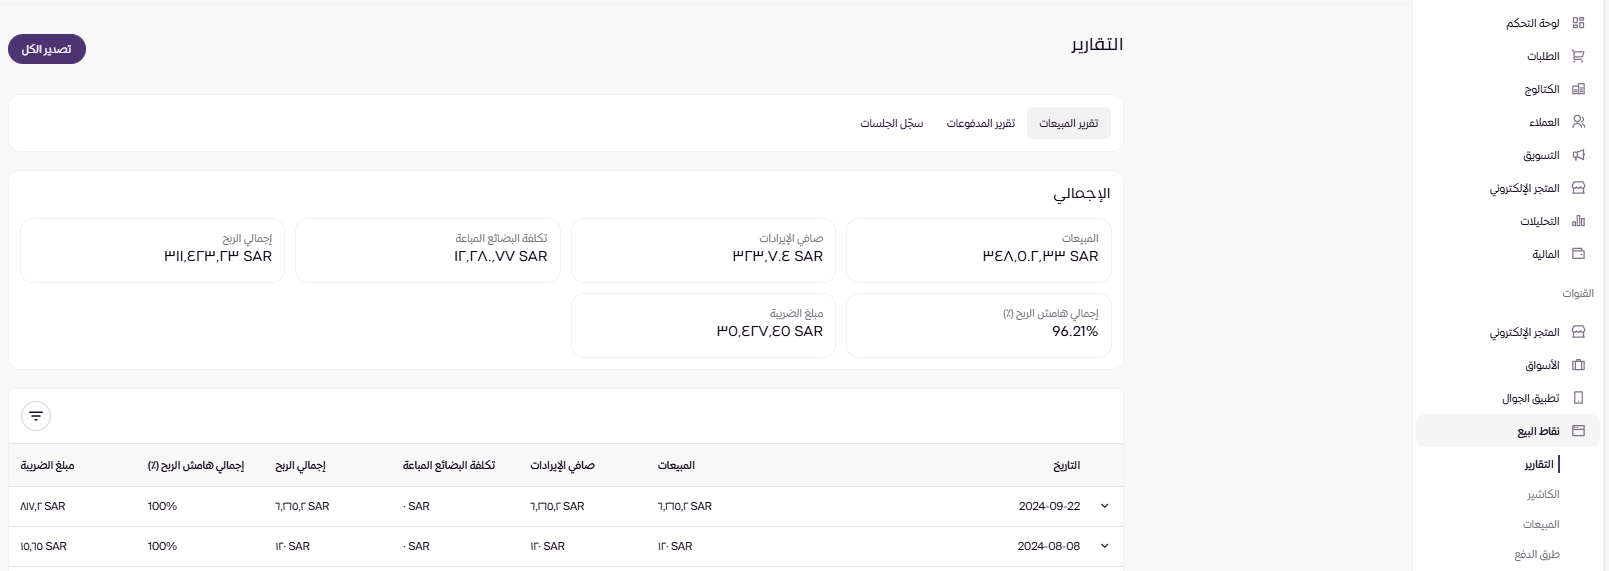Viewport: 1609px width, 571px height.
Task: Sort by التاريخ column header
Action: coord(1066,465)
